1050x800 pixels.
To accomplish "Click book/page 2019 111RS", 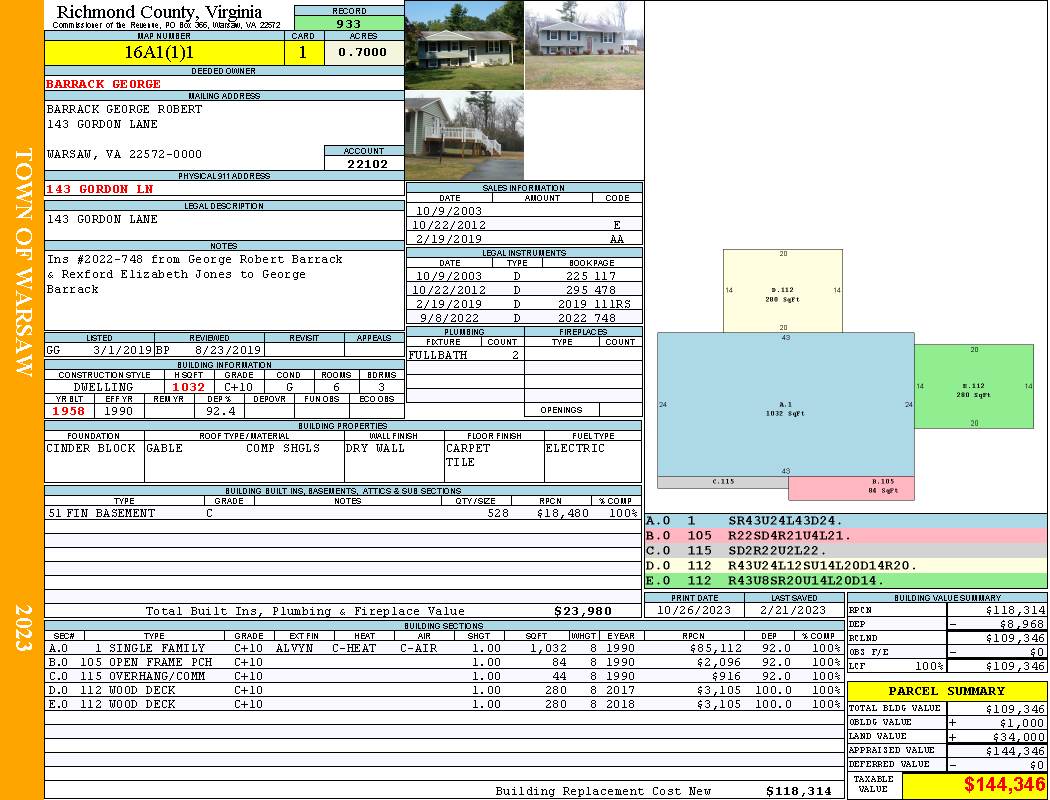I will (x=595, y=304).
